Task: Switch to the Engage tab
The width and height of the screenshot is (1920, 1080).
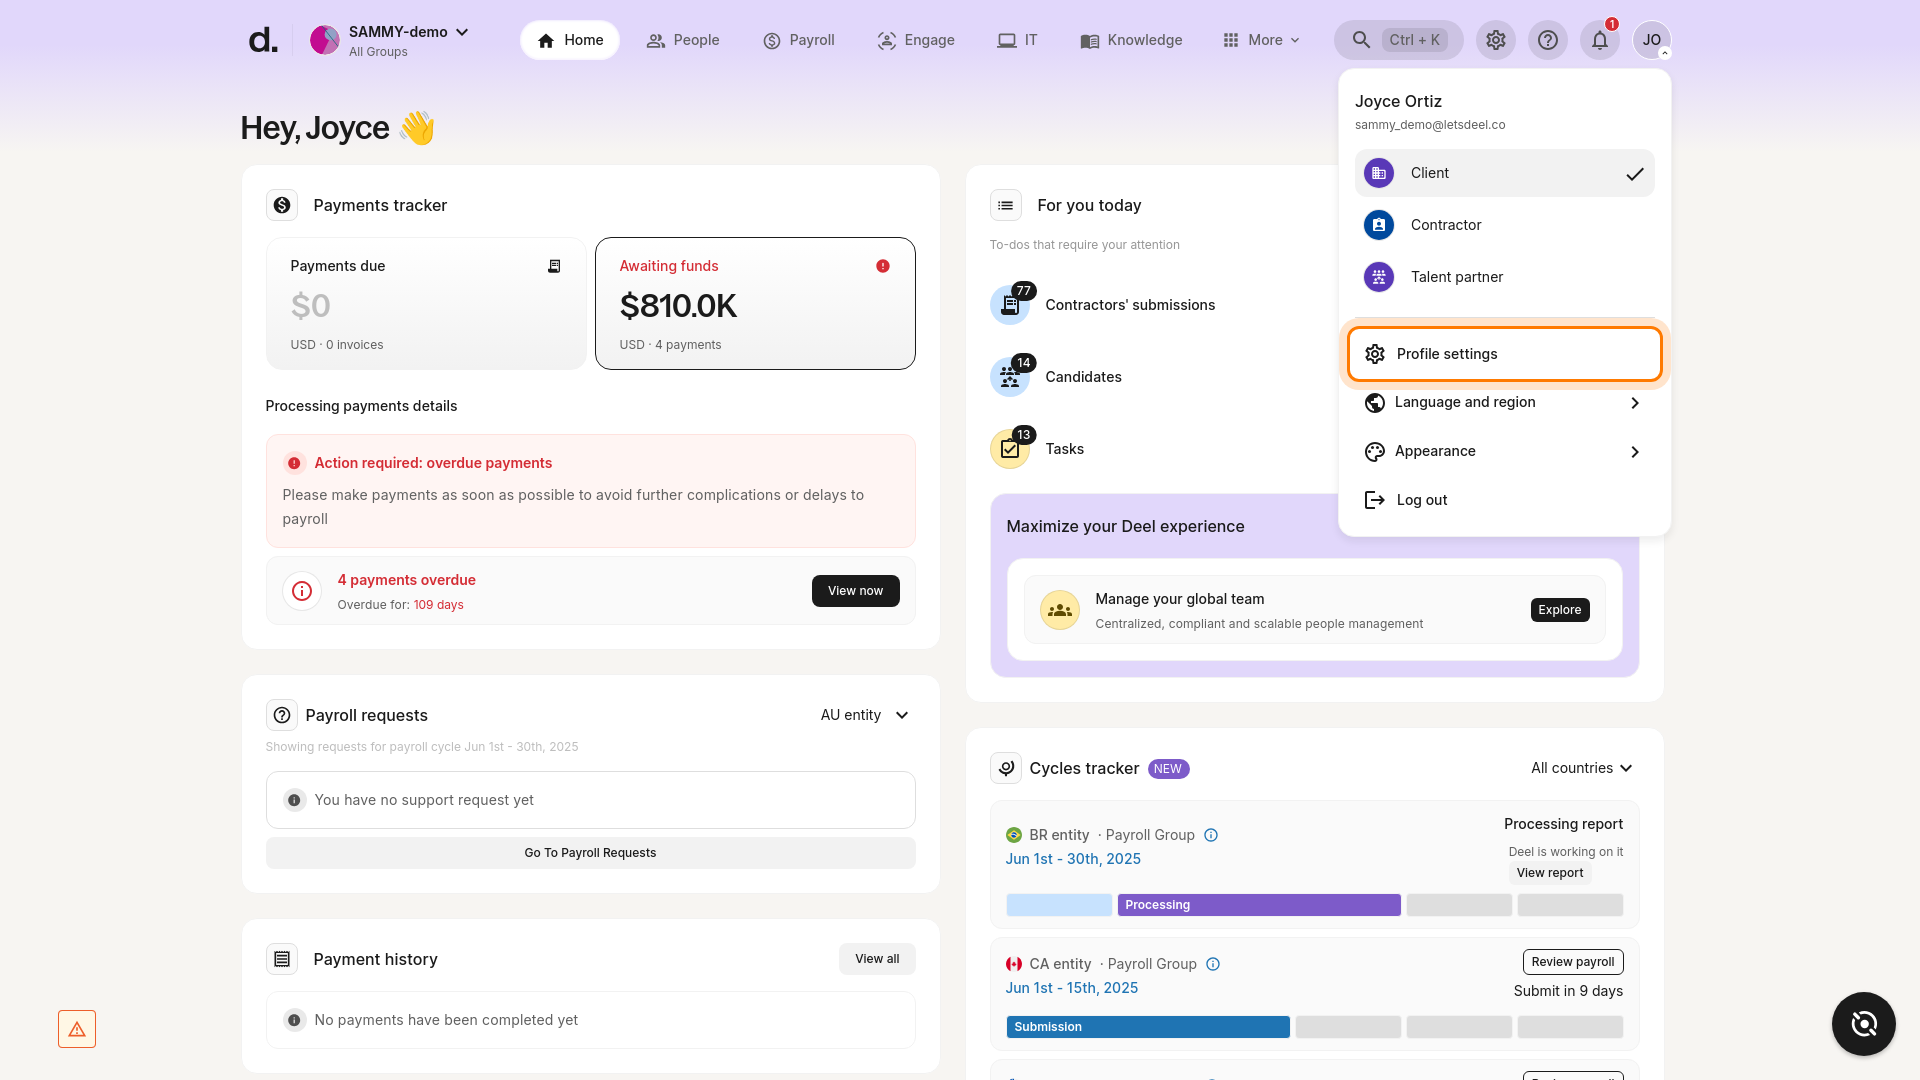Action: click(x=916, y=40)
